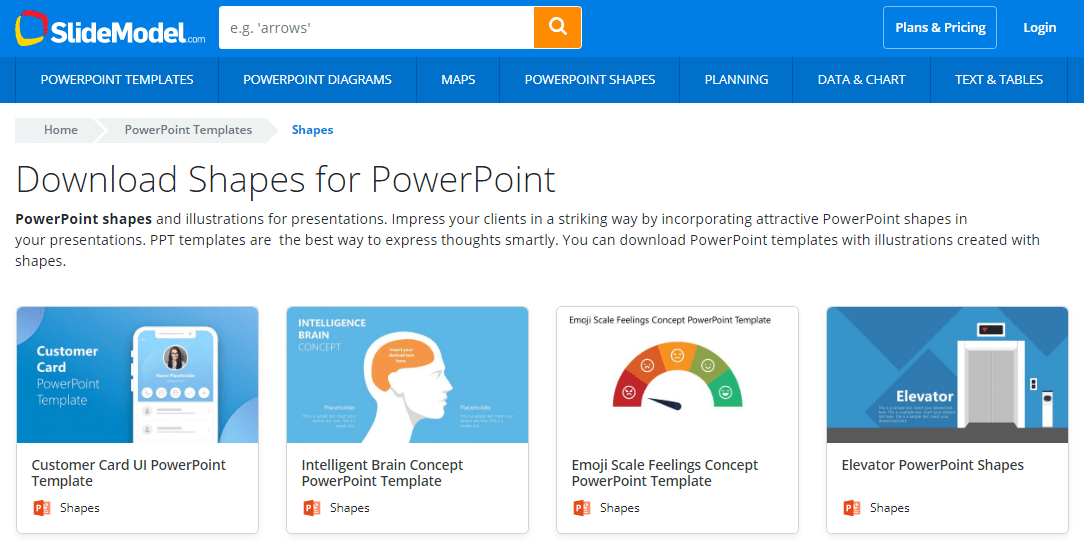
Task: Open the Emoji Scale Feelings thumbnail
Action: [678, 375]
